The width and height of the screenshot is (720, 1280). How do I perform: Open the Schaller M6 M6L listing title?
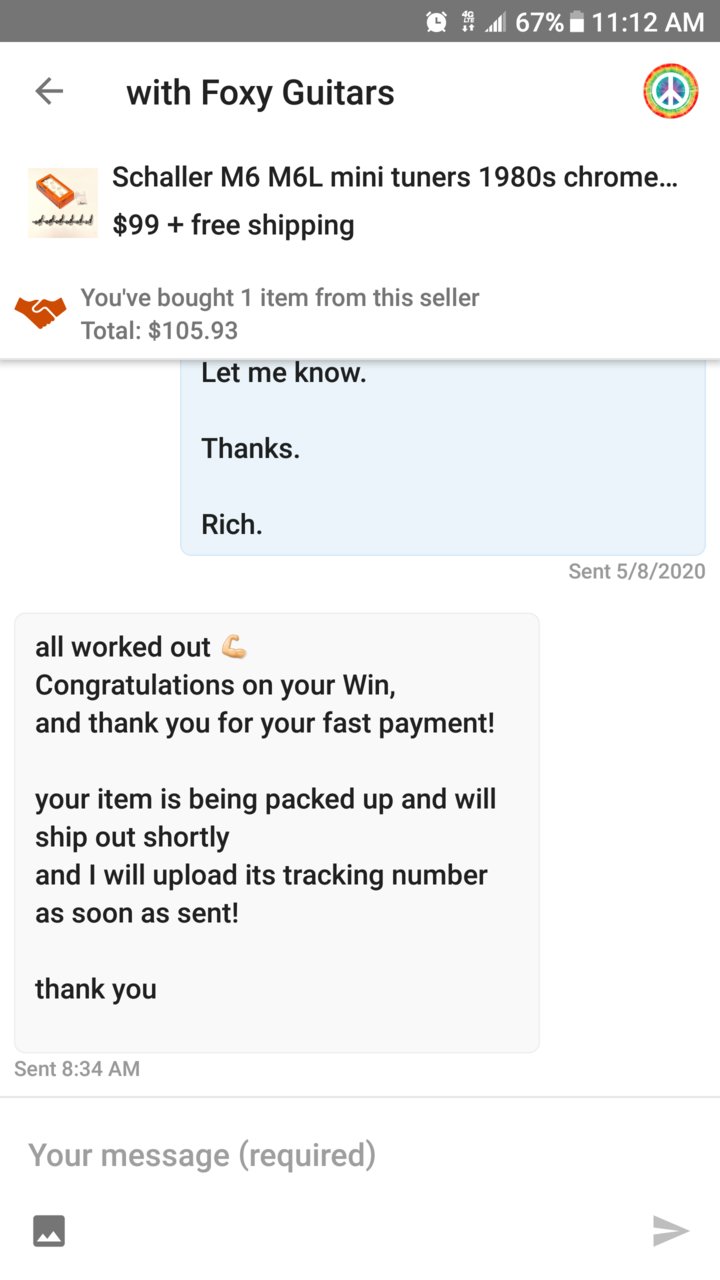tap(395, 178)
